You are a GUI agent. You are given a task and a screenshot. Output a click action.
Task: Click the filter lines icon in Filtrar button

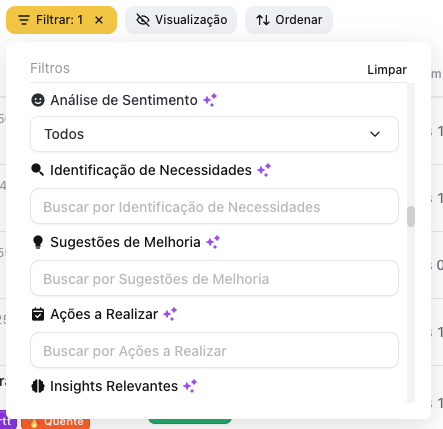pyautogui.click(x=24, y=20)
